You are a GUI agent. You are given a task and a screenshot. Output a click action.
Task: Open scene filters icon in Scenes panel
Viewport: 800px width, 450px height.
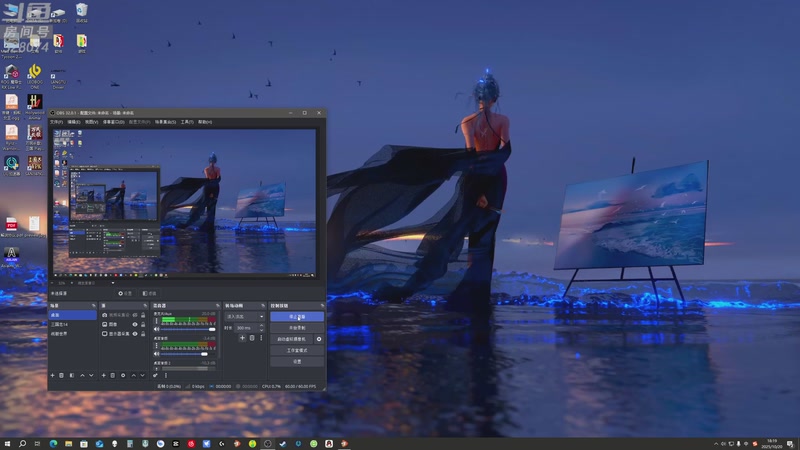(72, 376)
